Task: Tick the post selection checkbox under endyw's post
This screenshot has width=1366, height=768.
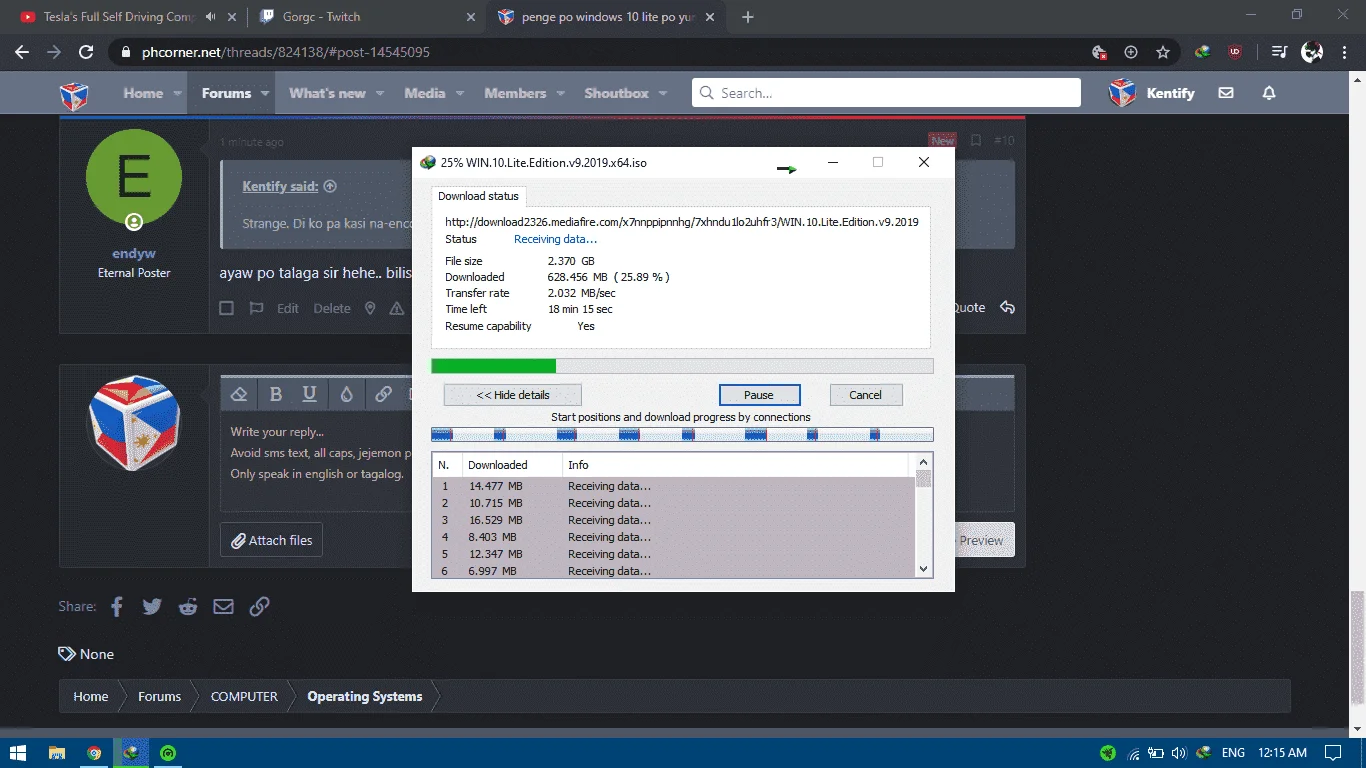Action: tap(227, 308)
